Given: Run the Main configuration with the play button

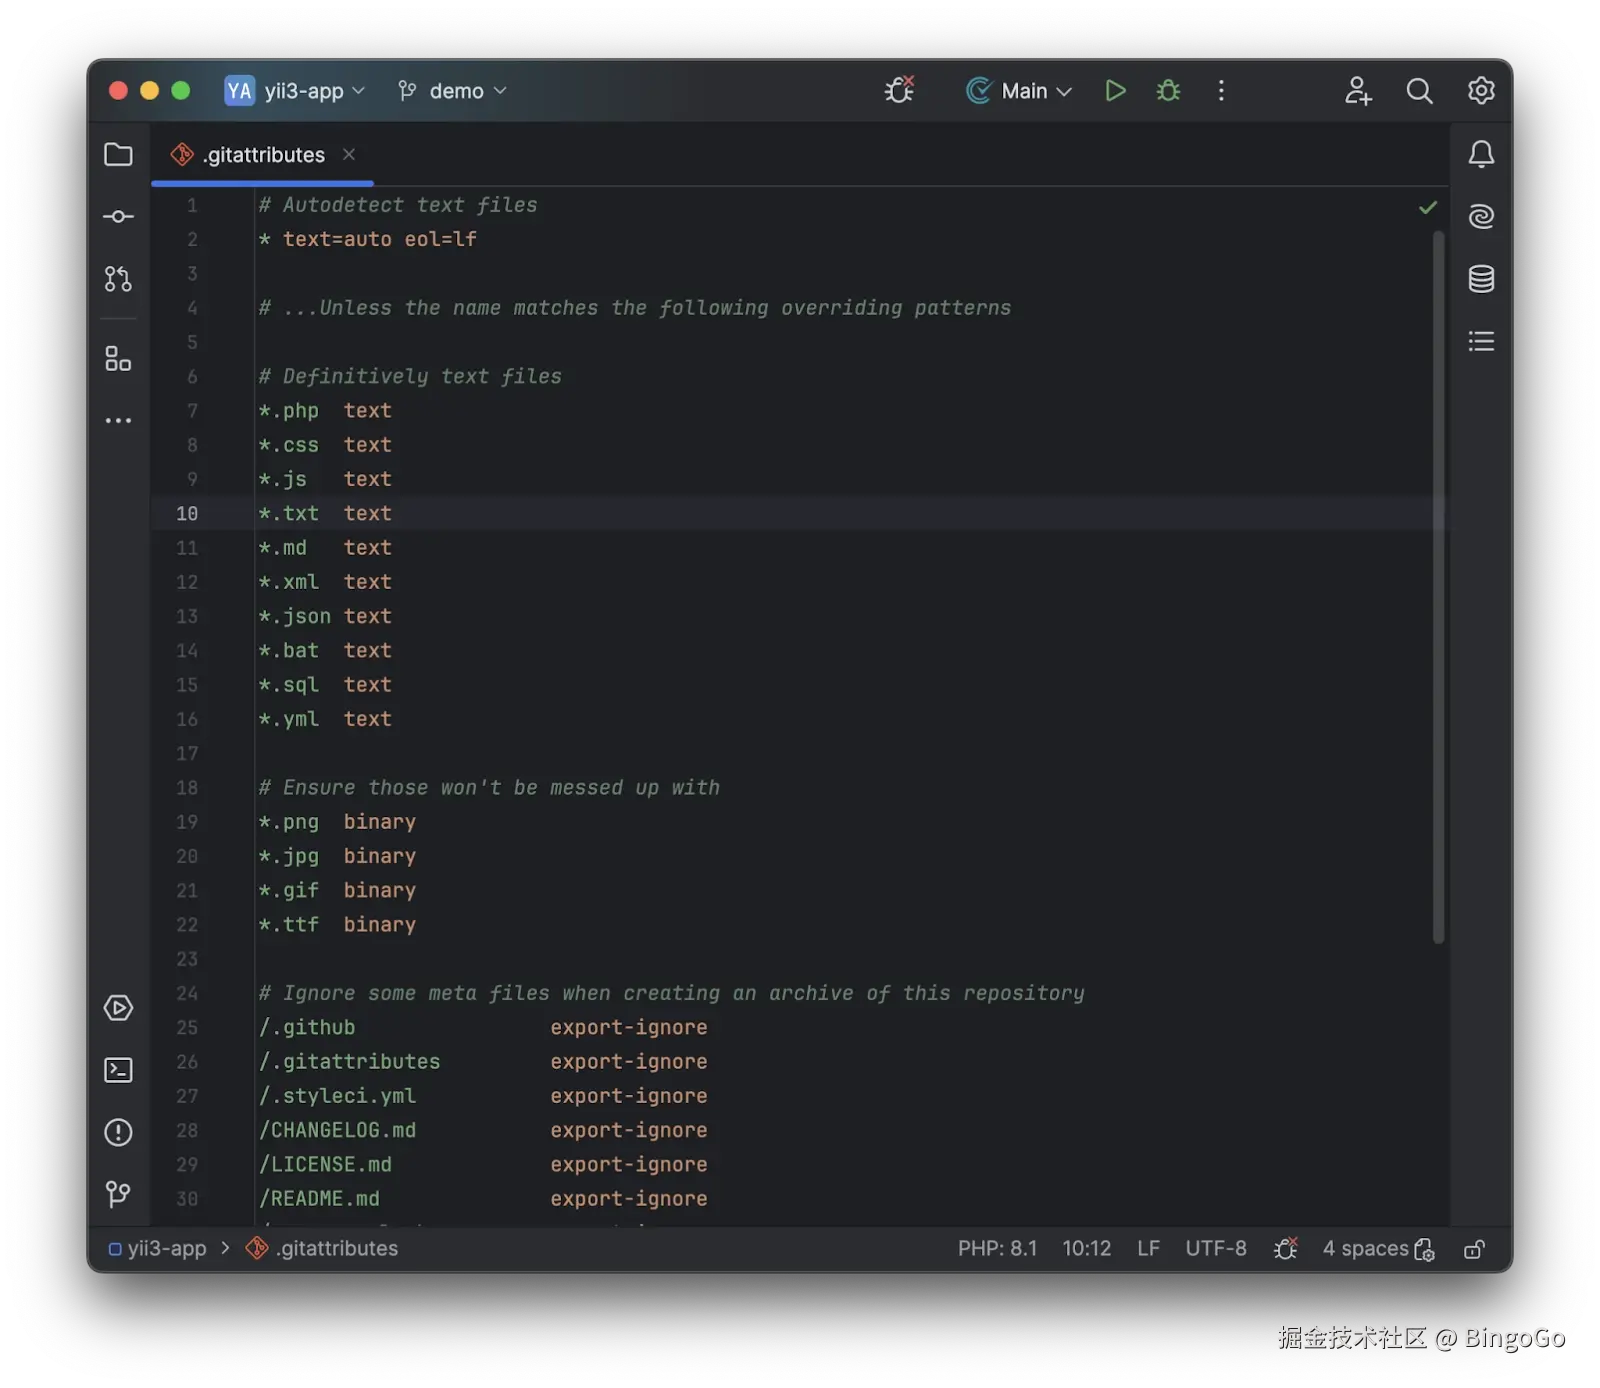Looking at the screenshot, I should tap(1115, 90).
